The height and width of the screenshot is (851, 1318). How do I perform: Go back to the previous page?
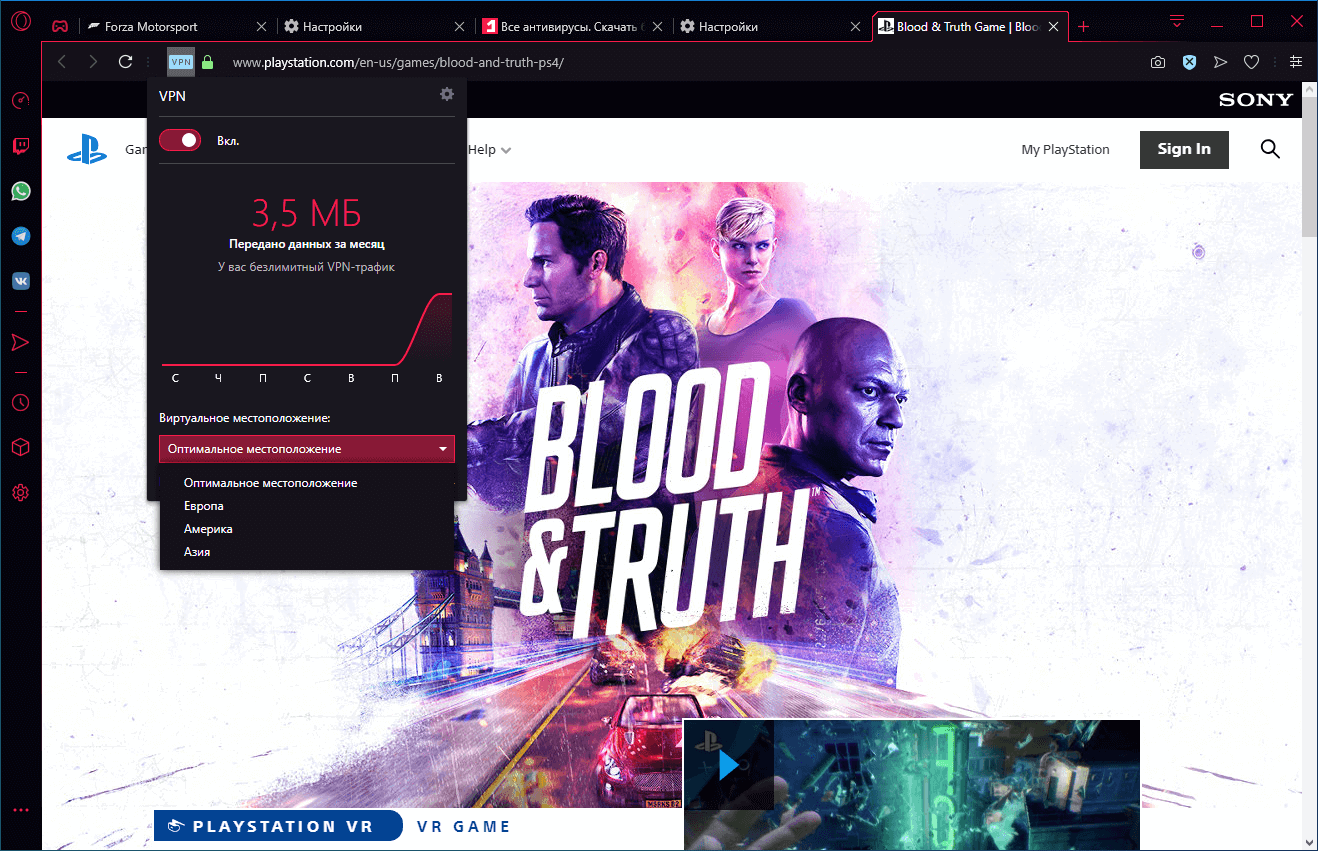(x=62, y=62)
